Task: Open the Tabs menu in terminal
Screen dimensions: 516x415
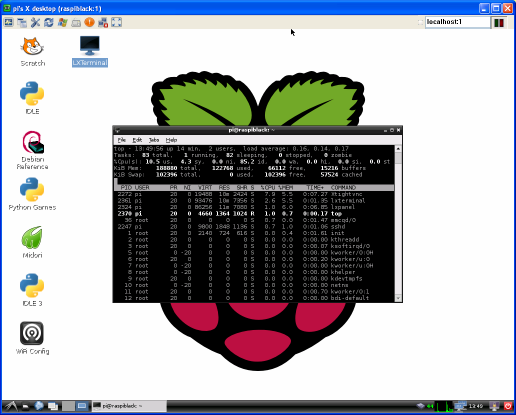Action: point(154,140)
